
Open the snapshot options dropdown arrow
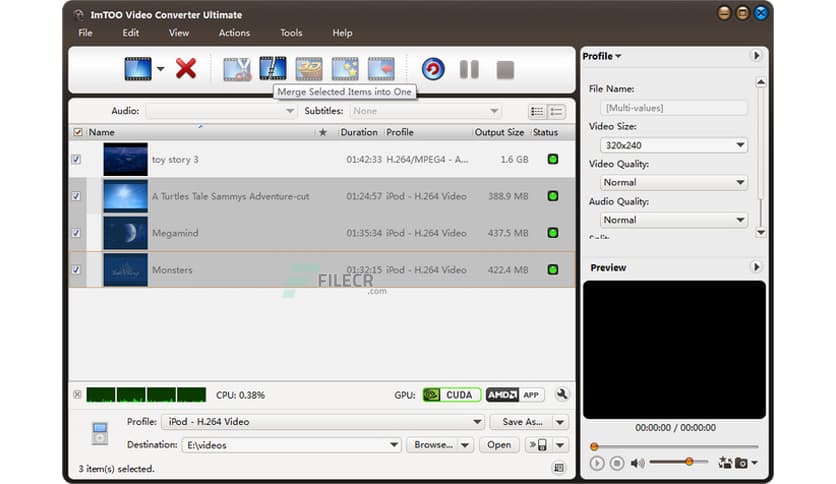754,463
